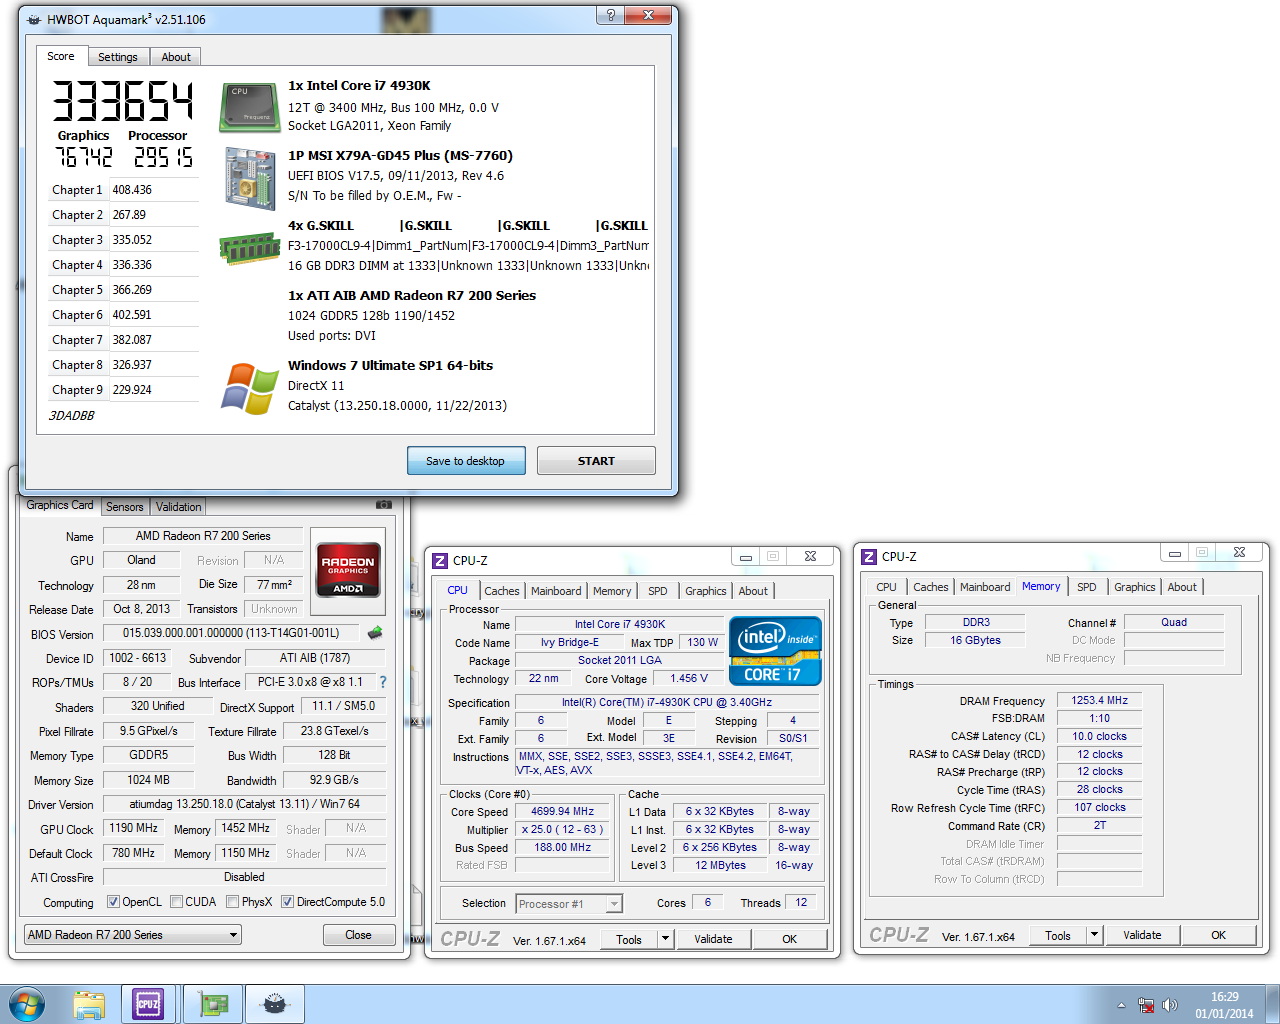The width and height of the screenshot is (1280, 1024).
Task: Click Close button in GPU-Z
Action: click(x=358, y=935)
